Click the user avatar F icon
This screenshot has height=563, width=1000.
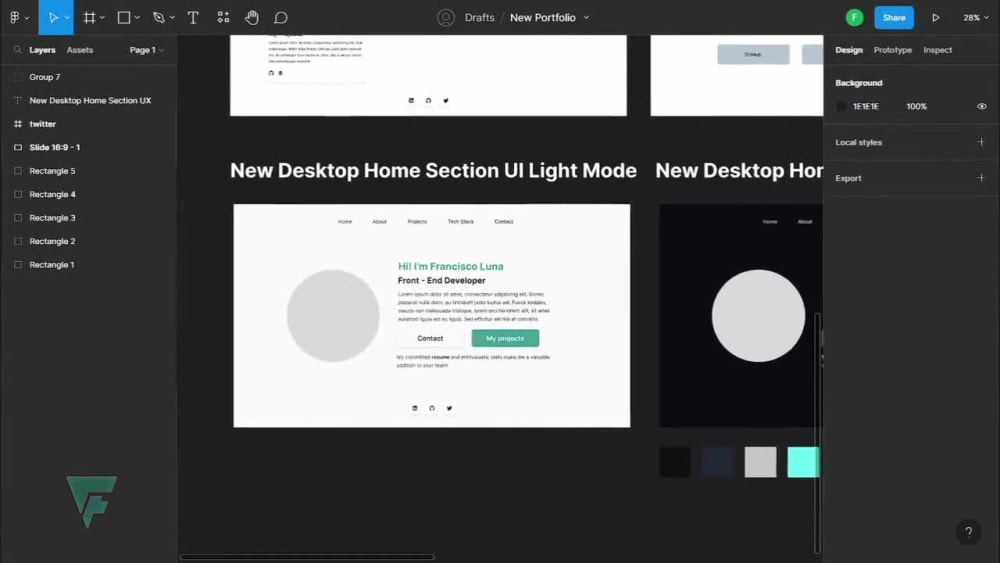(854, 18)
